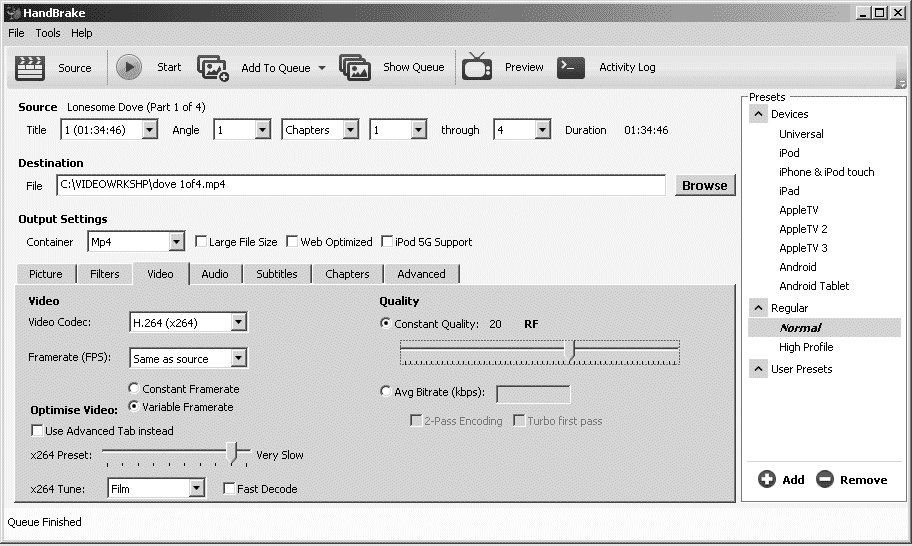Open the Help menu
Viewport: 912px width, 546px height.
[x=81, y=33]
